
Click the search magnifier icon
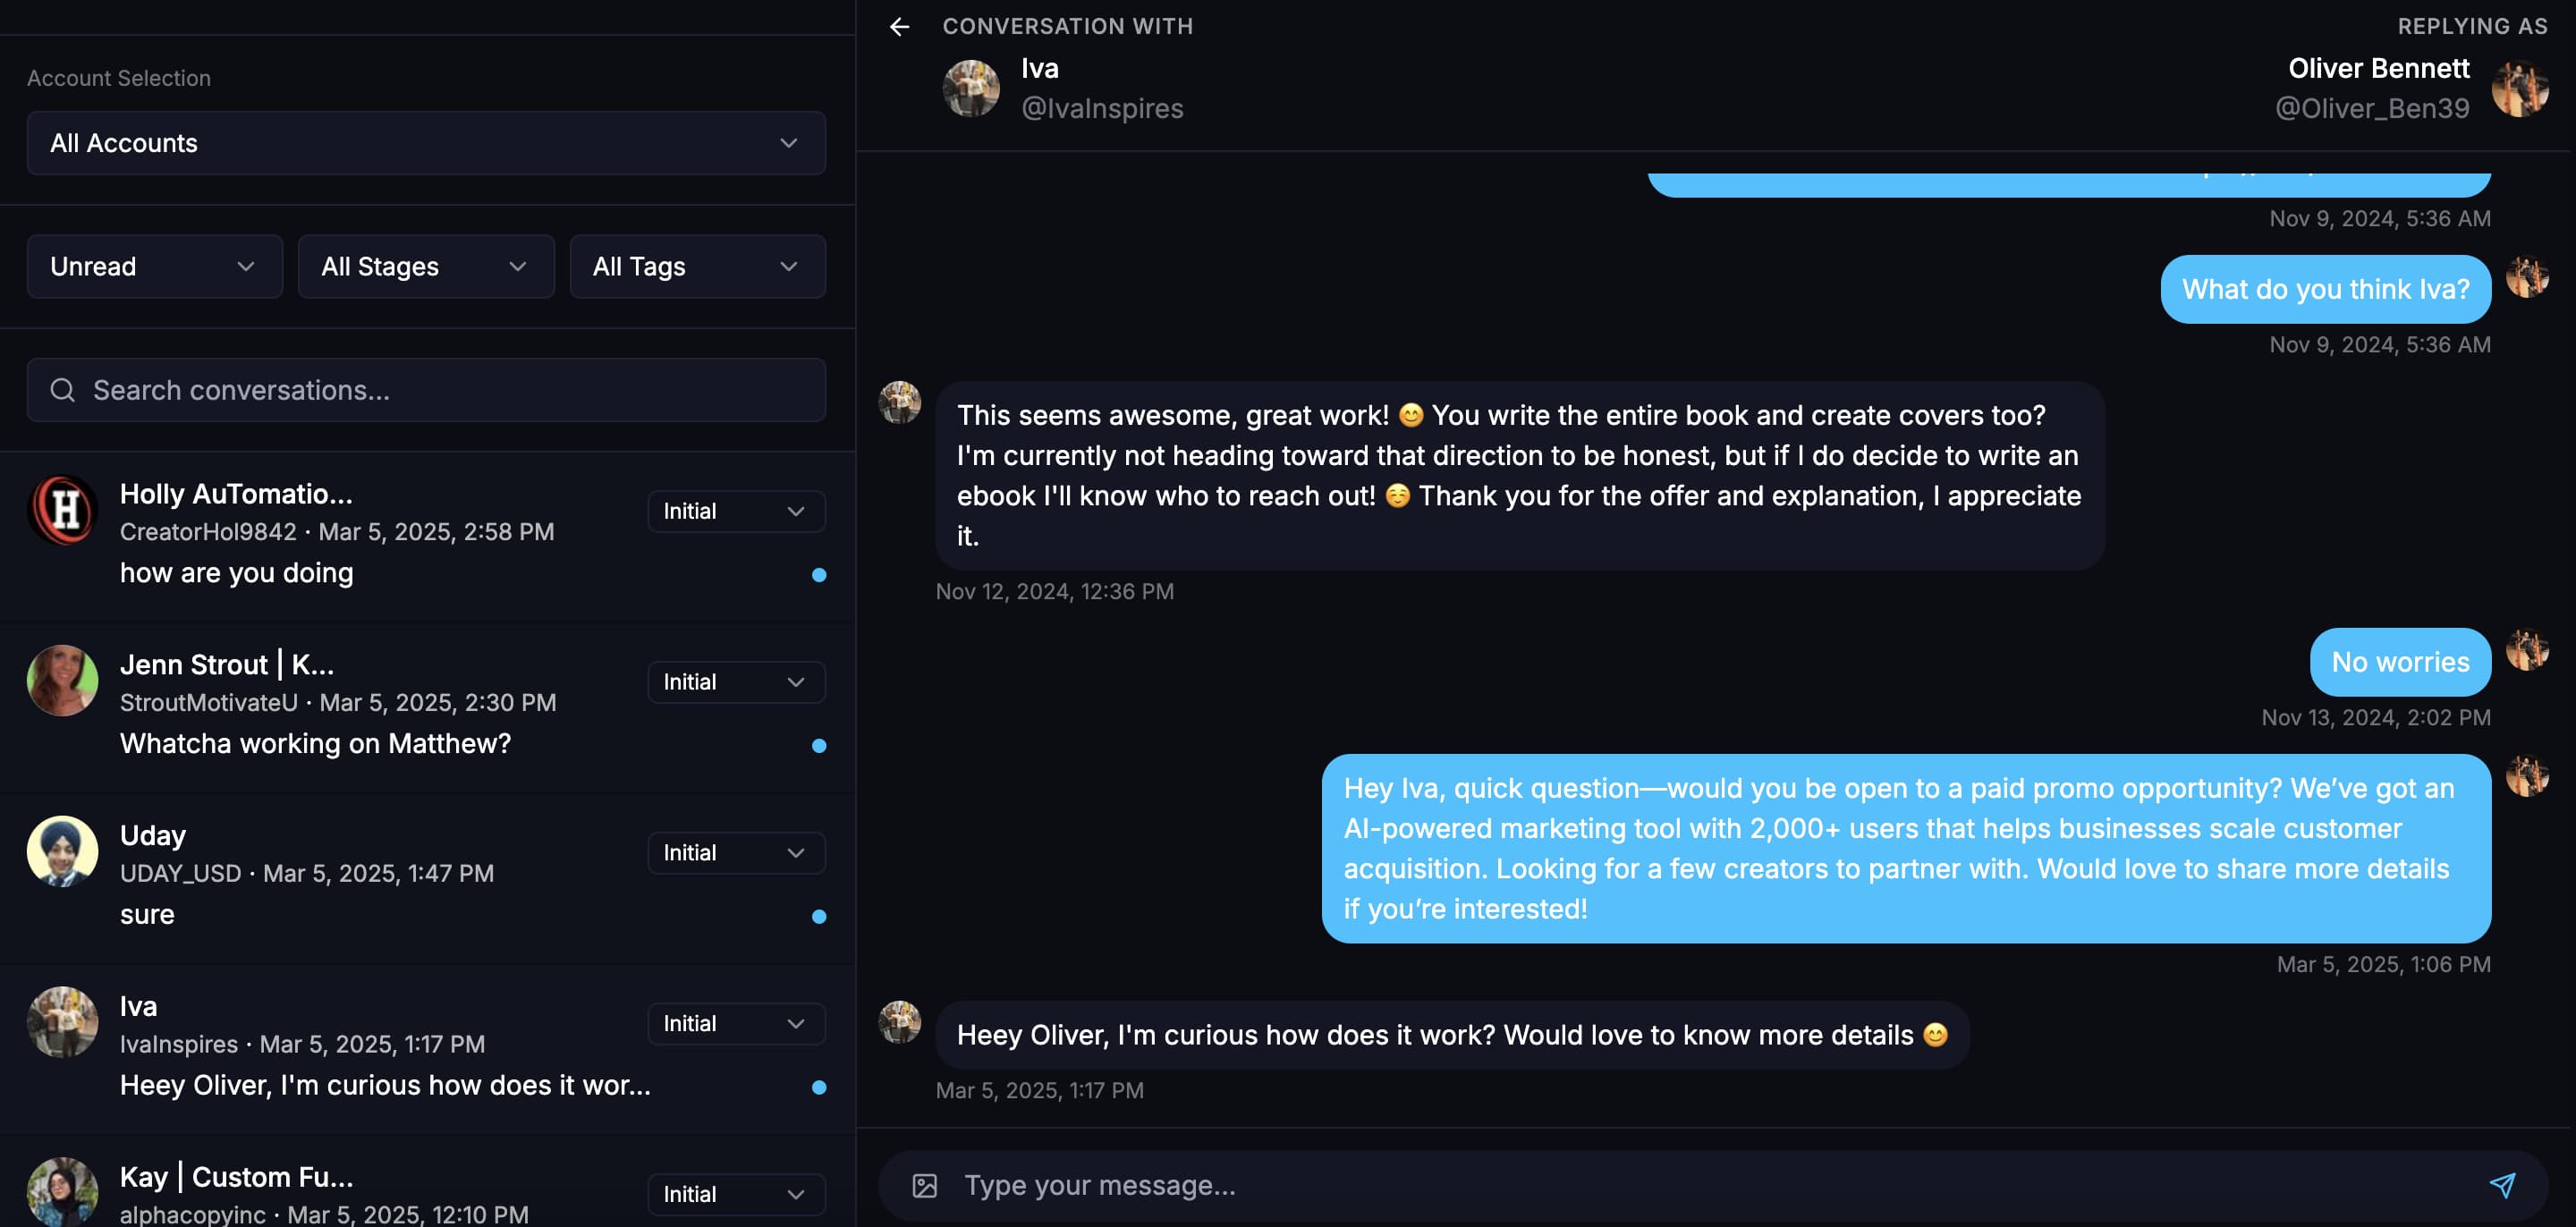(x=62, y=390)
